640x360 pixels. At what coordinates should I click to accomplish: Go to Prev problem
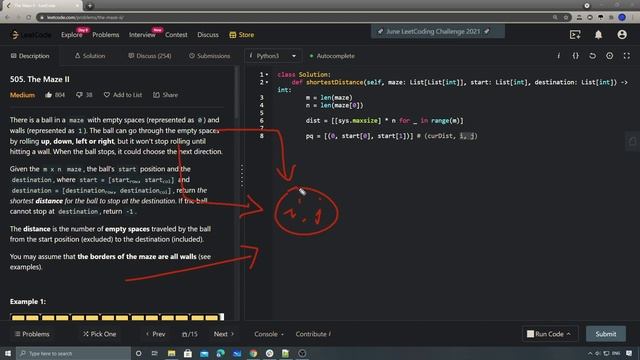(x=155, y=334)
